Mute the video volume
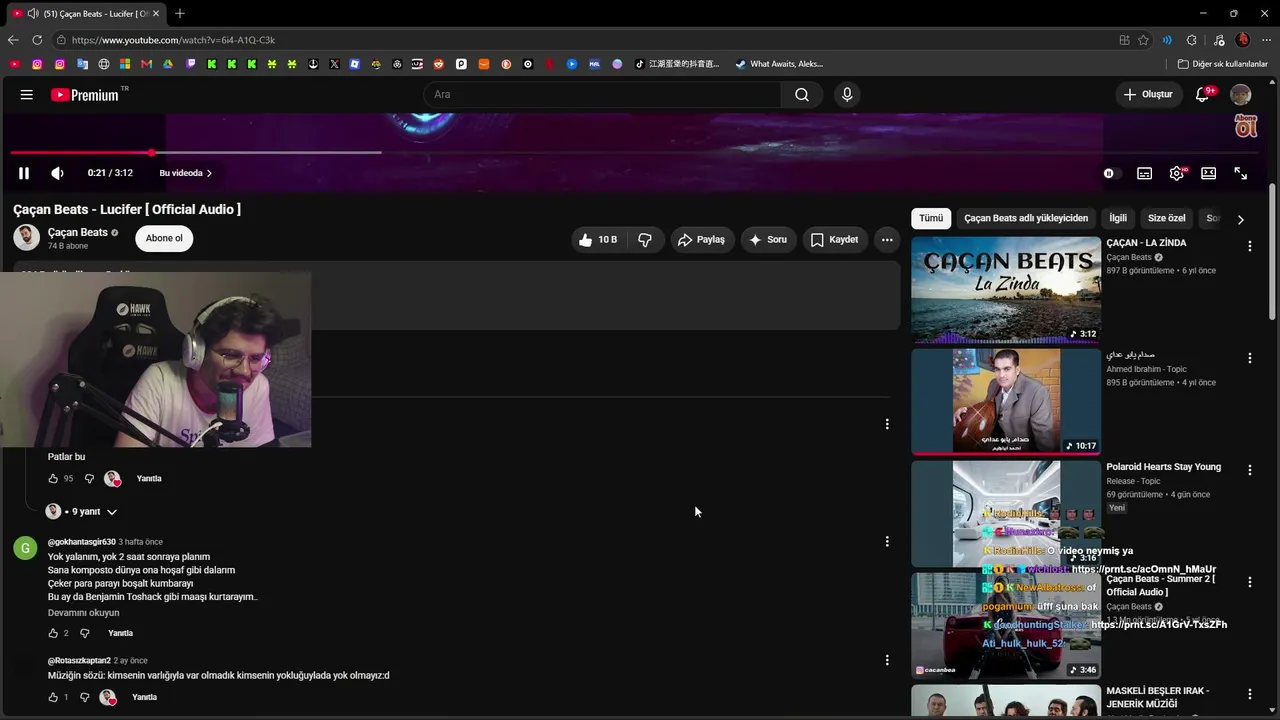Viewport: 1280px width, 720px height. 58,173
